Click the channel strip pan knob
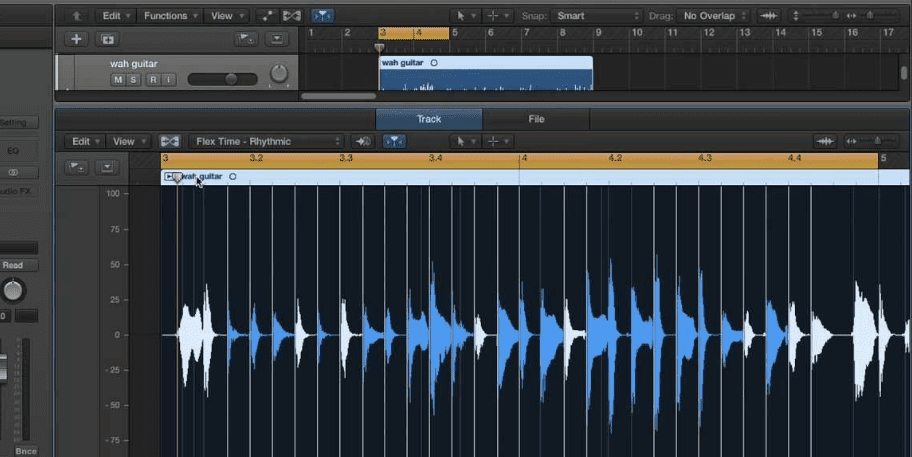912x457 pixels. point(13,290)
